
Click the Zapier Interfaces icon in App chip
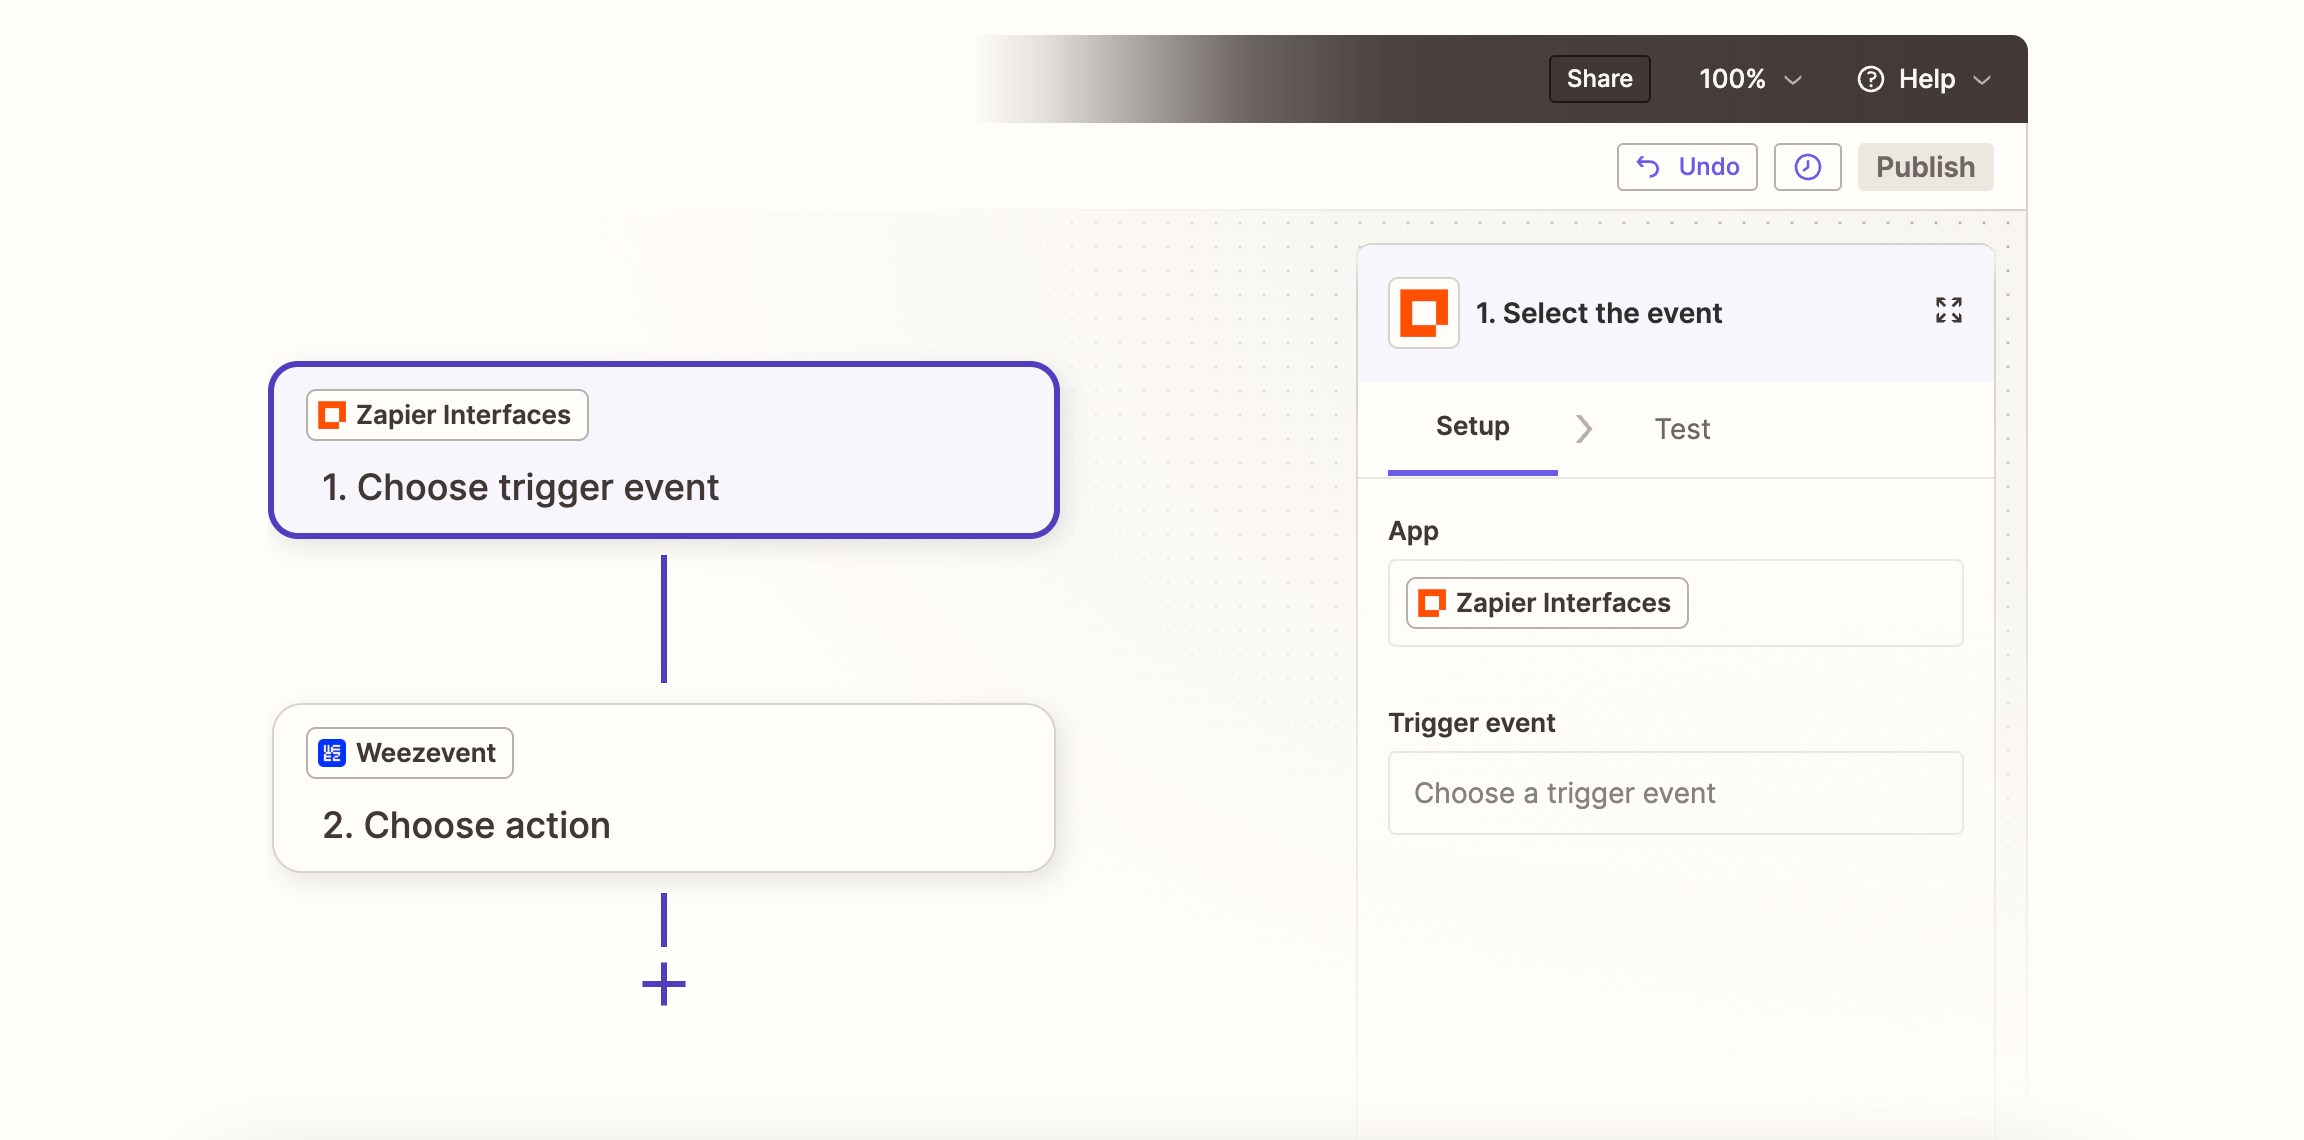tap(1432, 603)
